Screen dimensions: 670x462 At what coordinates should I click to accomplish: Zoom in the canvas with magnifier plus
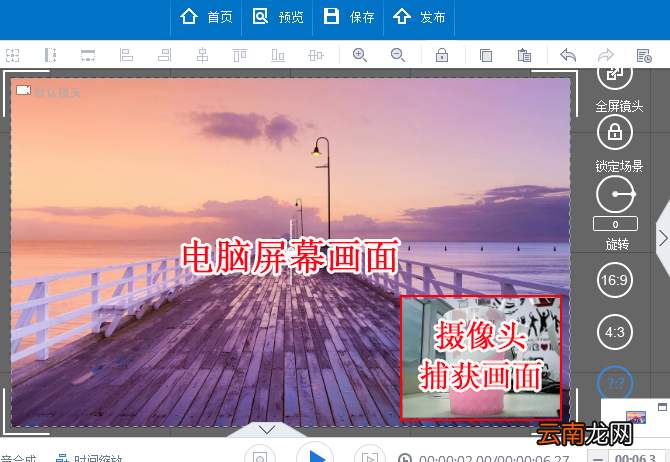click(360, 55)
